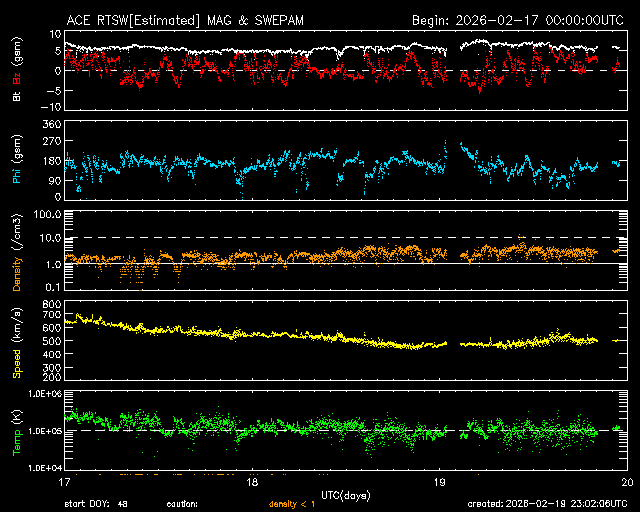Click day 20 tick on time axis
The width and height of the screenshot is (640, 512).
coord(625,482)
